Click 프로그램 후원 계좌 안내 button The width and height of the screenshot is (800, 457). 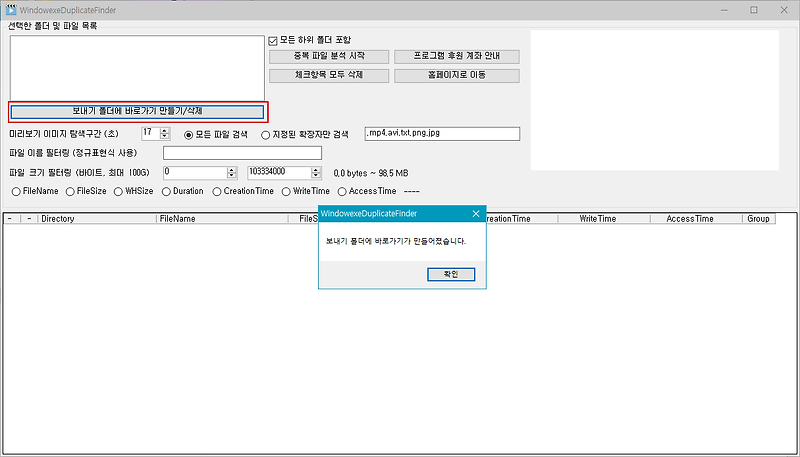(457, 57)
